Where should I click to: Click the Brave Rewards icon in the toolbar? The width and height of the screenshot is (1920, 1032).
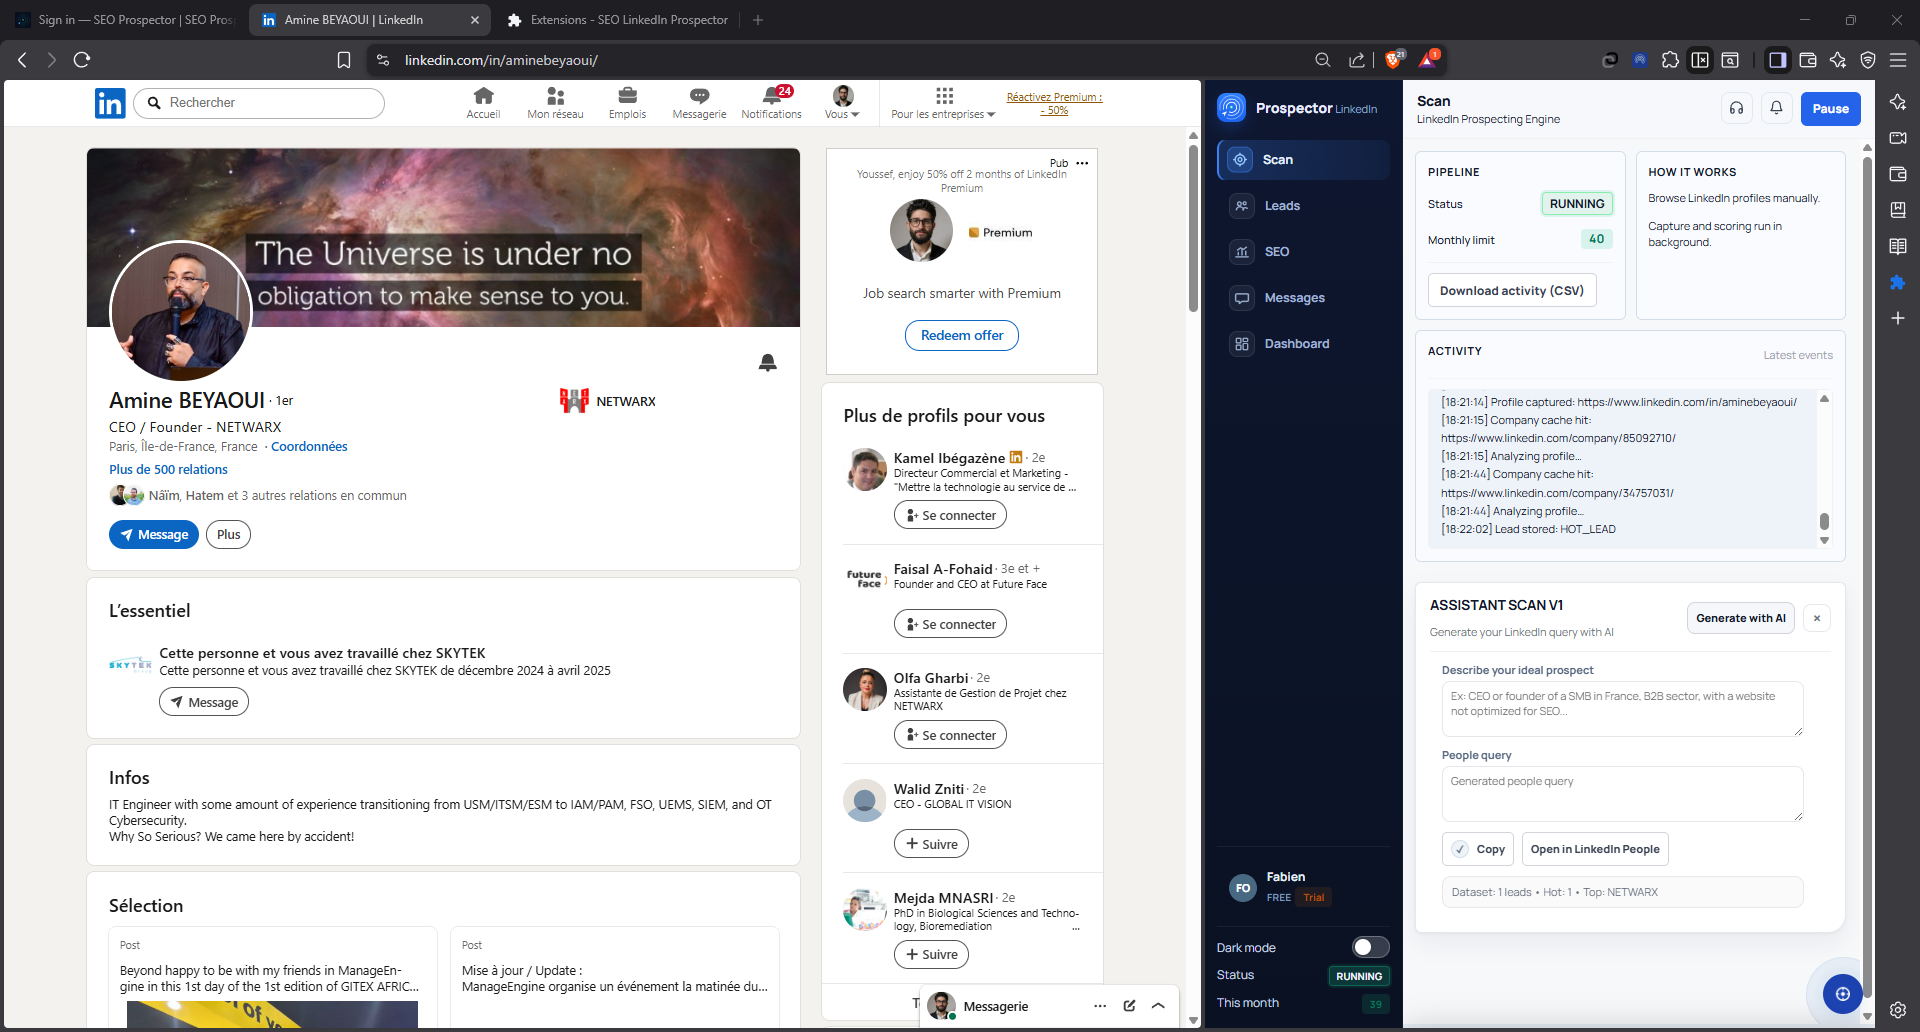pos(1429,59)
